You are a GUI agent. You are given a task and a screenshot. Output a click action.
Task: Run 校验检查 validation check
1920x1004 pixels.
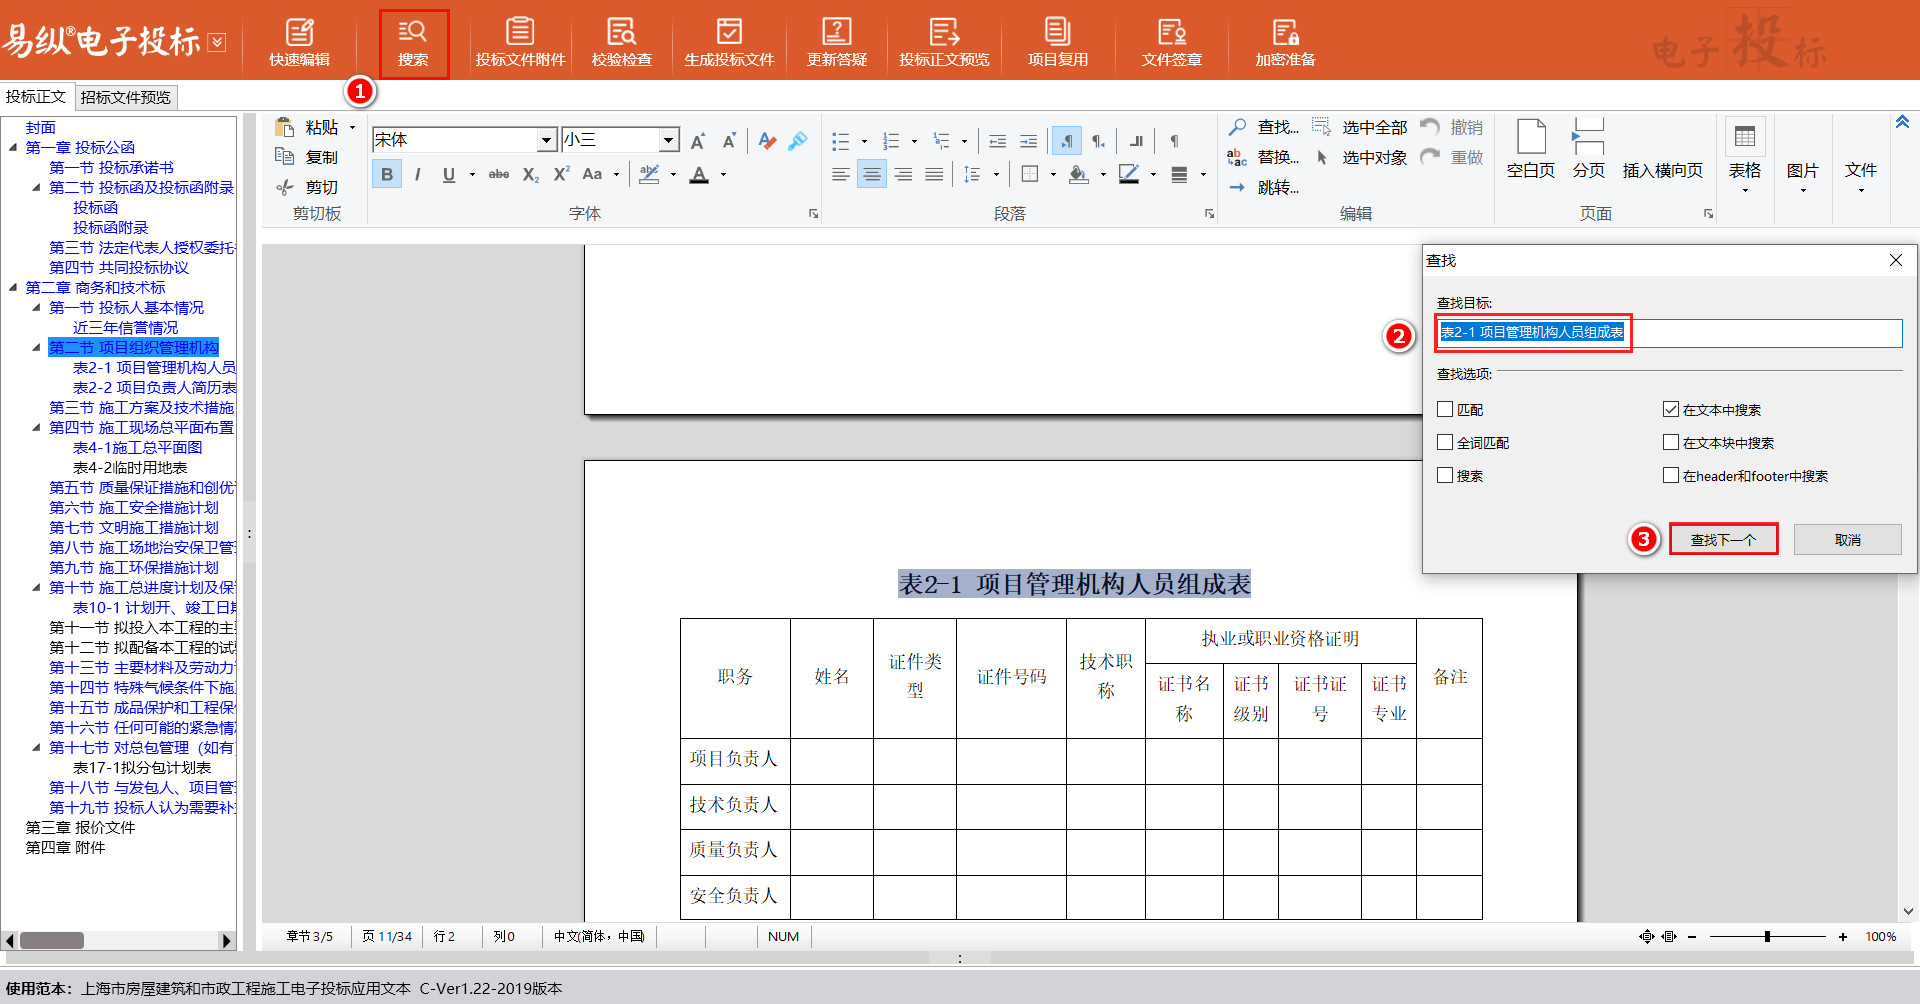(x=621, y=43)
